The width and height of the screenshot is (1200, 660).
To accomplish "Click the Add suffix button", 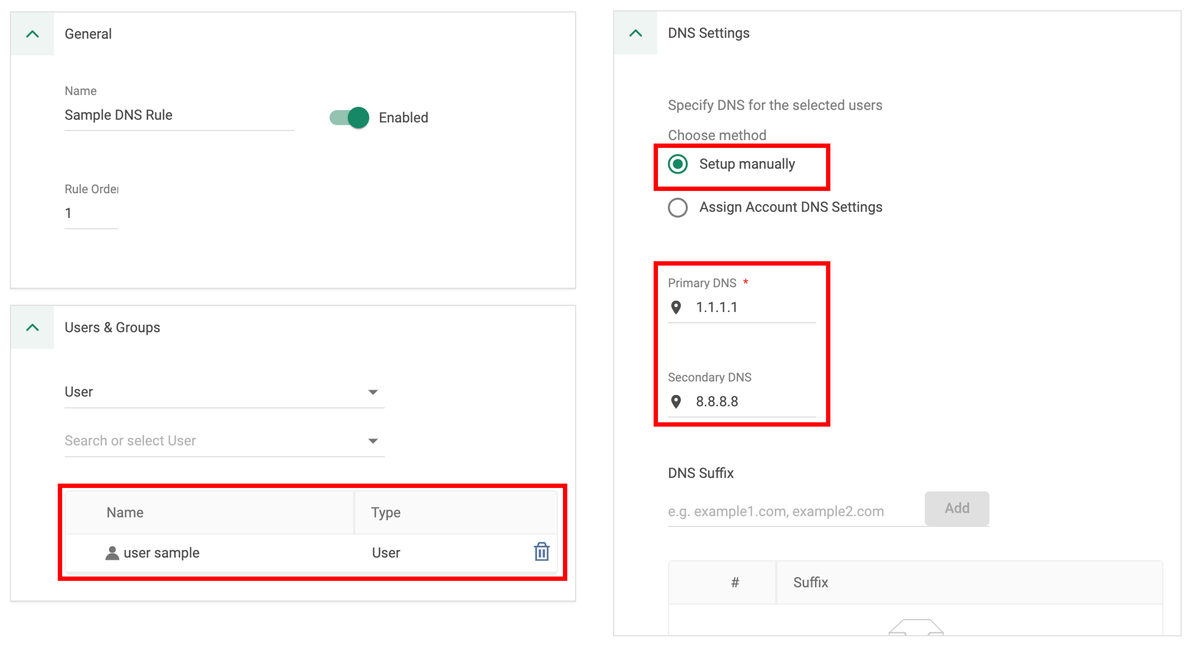I will point(957,508).
